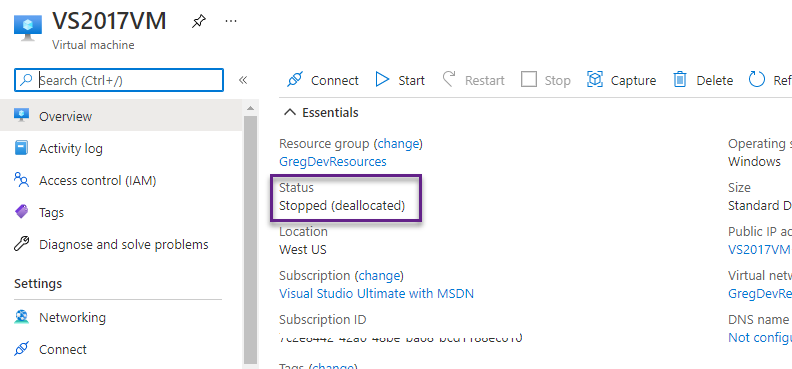Viewport: 792px width, 369px height.
Task: Click the Connect toolbar button label
Action: tap(334, 80)
